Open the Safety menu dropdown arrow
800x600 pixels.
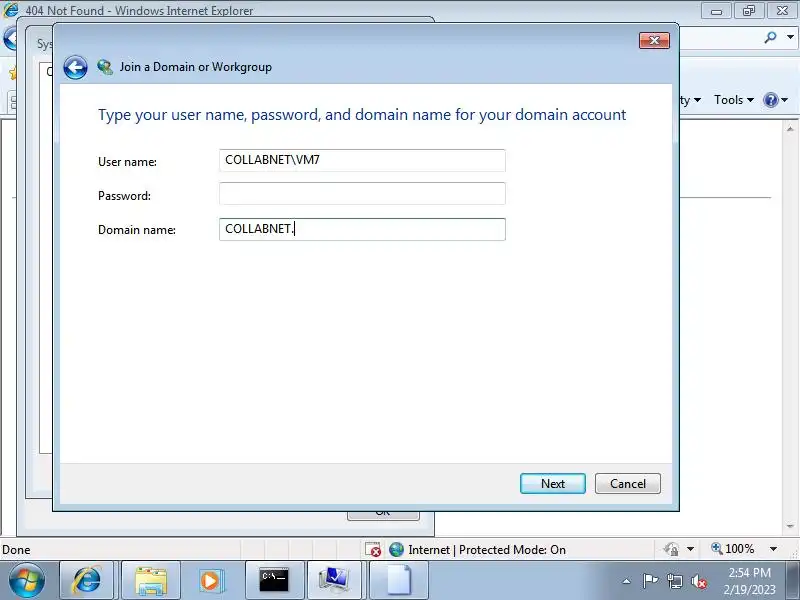click(697, 100)
